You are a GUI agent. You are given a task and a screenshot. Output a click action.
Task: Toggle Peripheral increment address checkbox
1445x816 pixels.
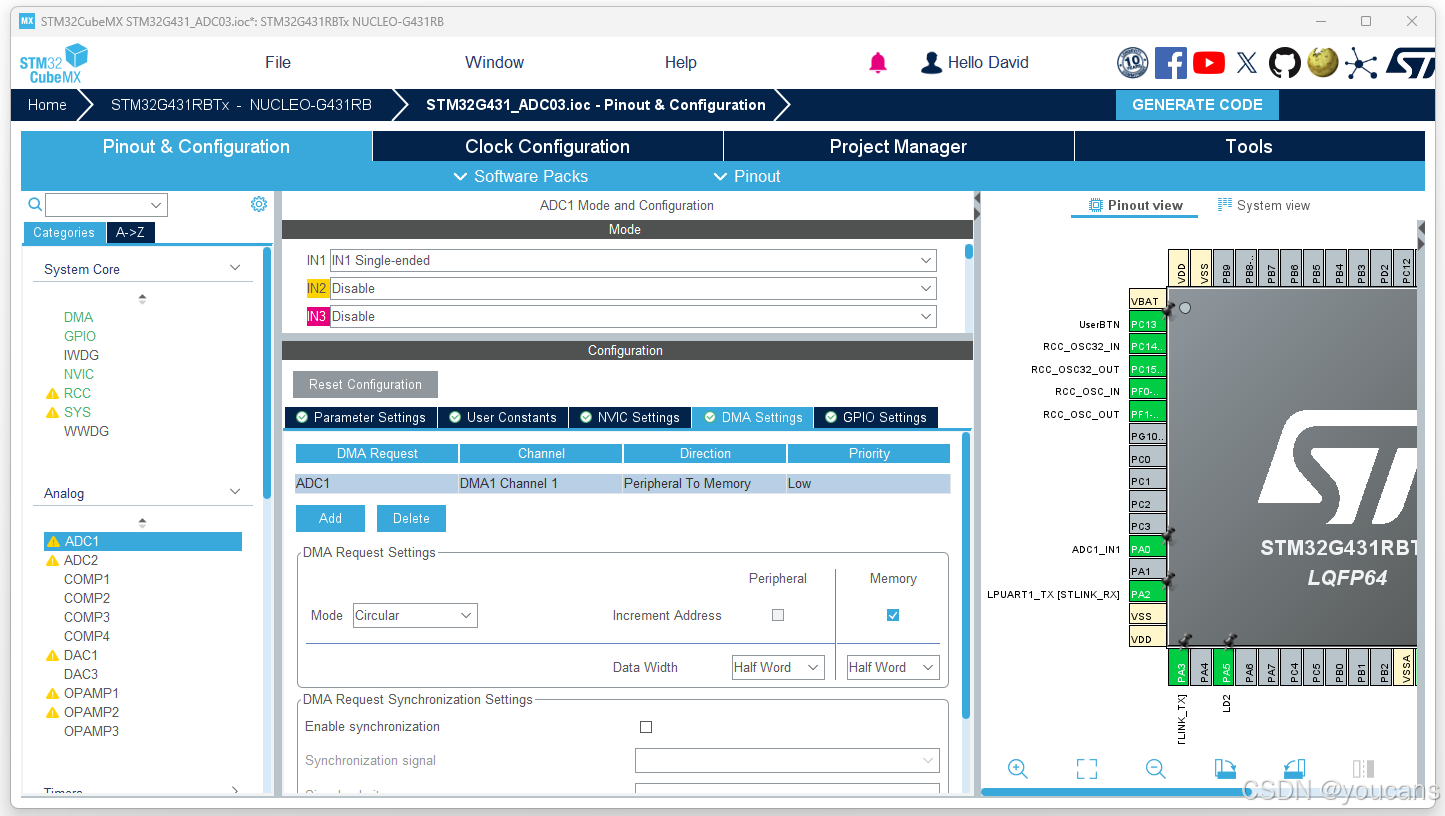[778, 615]
